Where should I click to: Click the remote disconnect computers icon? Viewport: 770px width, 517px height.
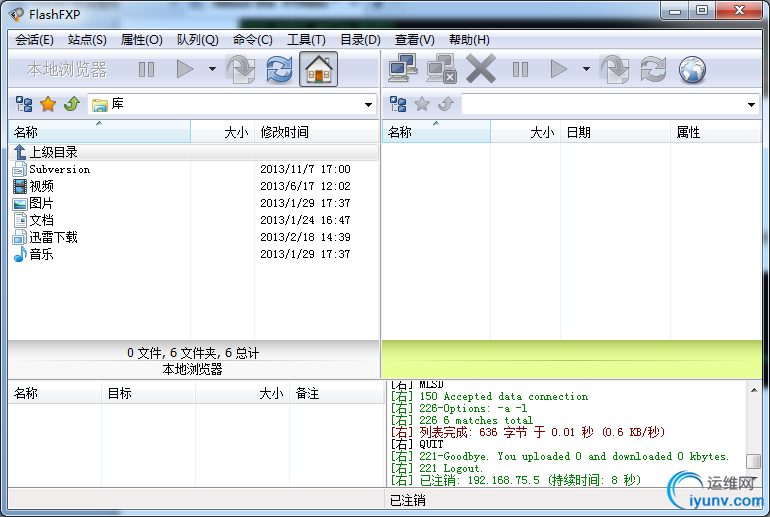click(441, 68)
